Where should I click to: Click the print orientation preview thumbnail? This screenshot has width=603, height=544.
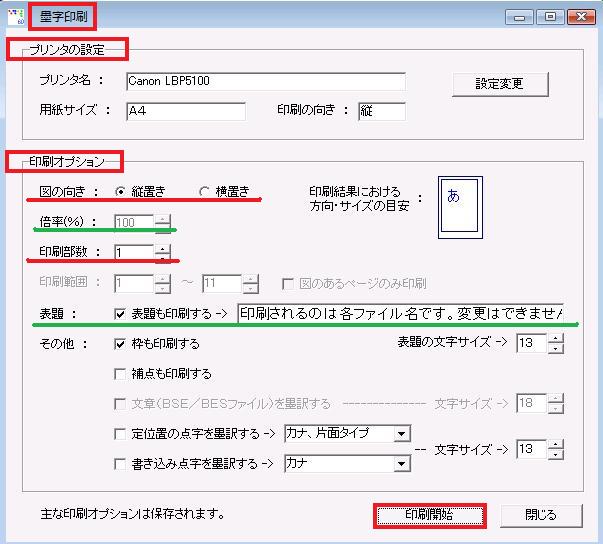pyautogui.click(x=459, y=208)
